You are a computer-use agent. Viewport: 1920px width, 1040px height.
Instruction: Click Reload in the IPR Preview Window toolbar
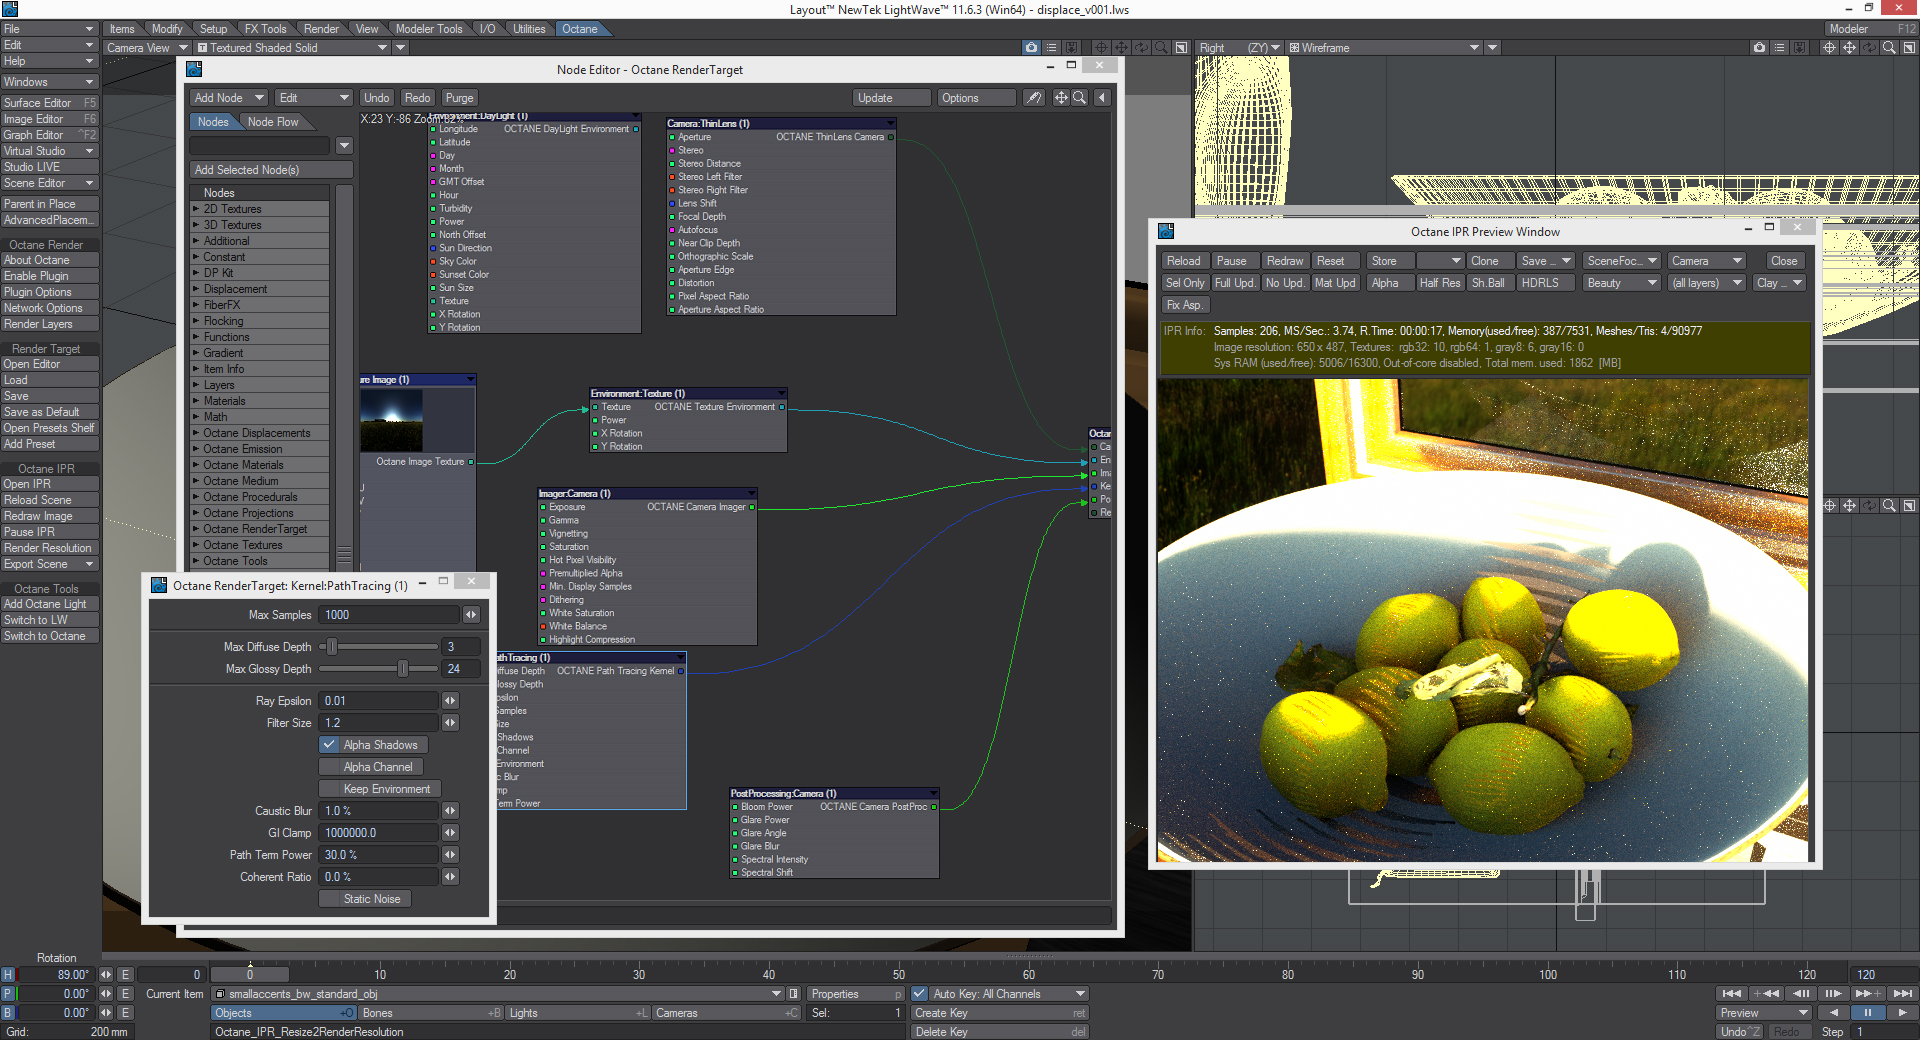[1184, 261]
